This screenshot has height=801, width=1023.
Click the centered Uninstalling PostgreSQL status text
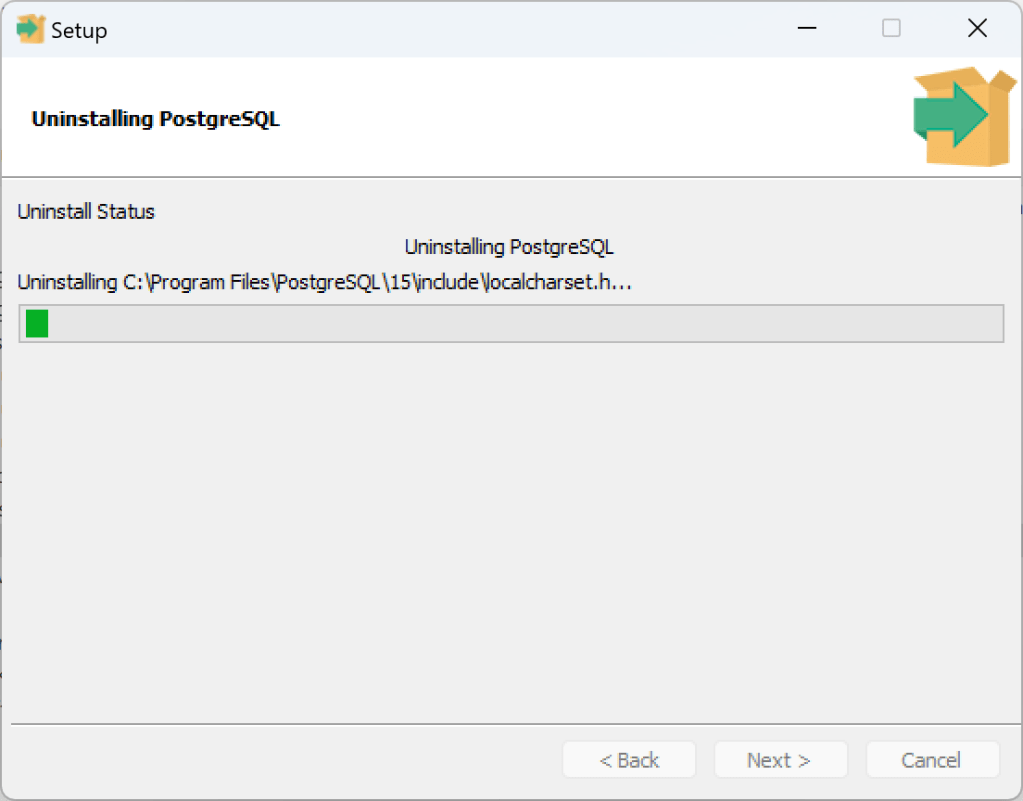[x=509, y=247]
